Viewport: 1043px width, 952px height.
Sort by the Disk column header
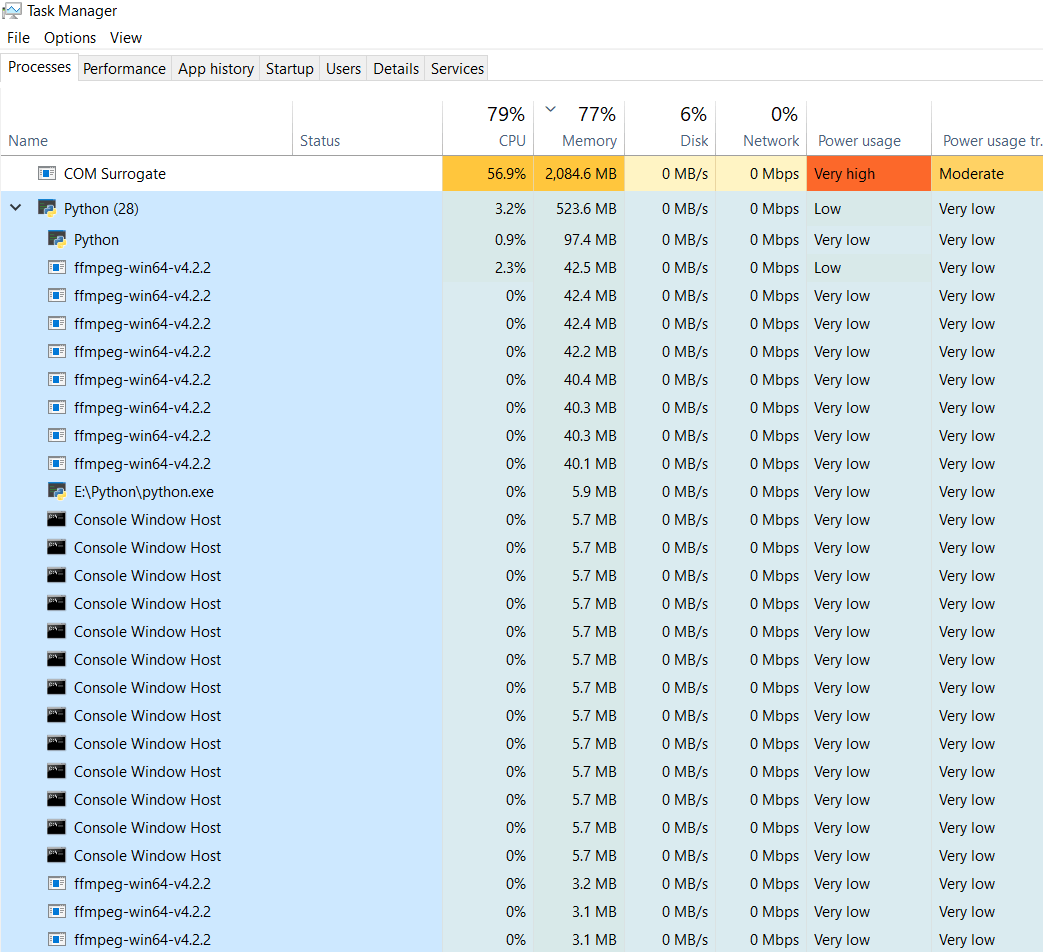(670, 128)
